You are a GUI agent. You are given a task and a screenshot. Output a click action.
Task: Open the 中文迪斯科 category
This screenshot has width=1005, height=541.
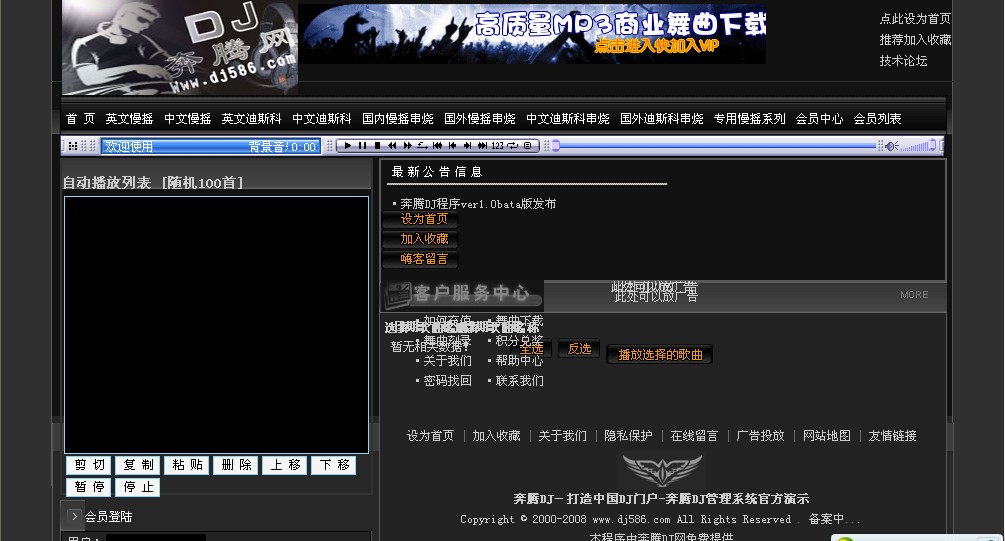click(322, 119)
